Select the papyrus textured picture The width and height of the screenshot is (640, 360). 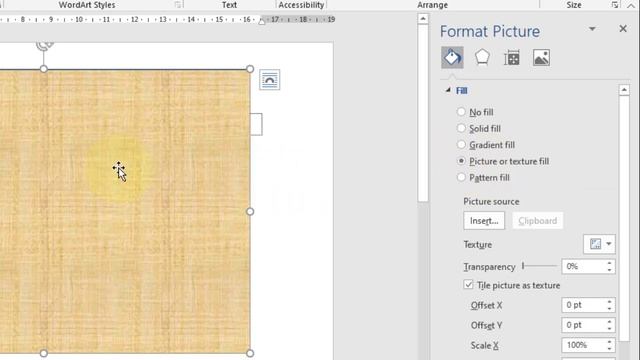(x=124, y=211)
